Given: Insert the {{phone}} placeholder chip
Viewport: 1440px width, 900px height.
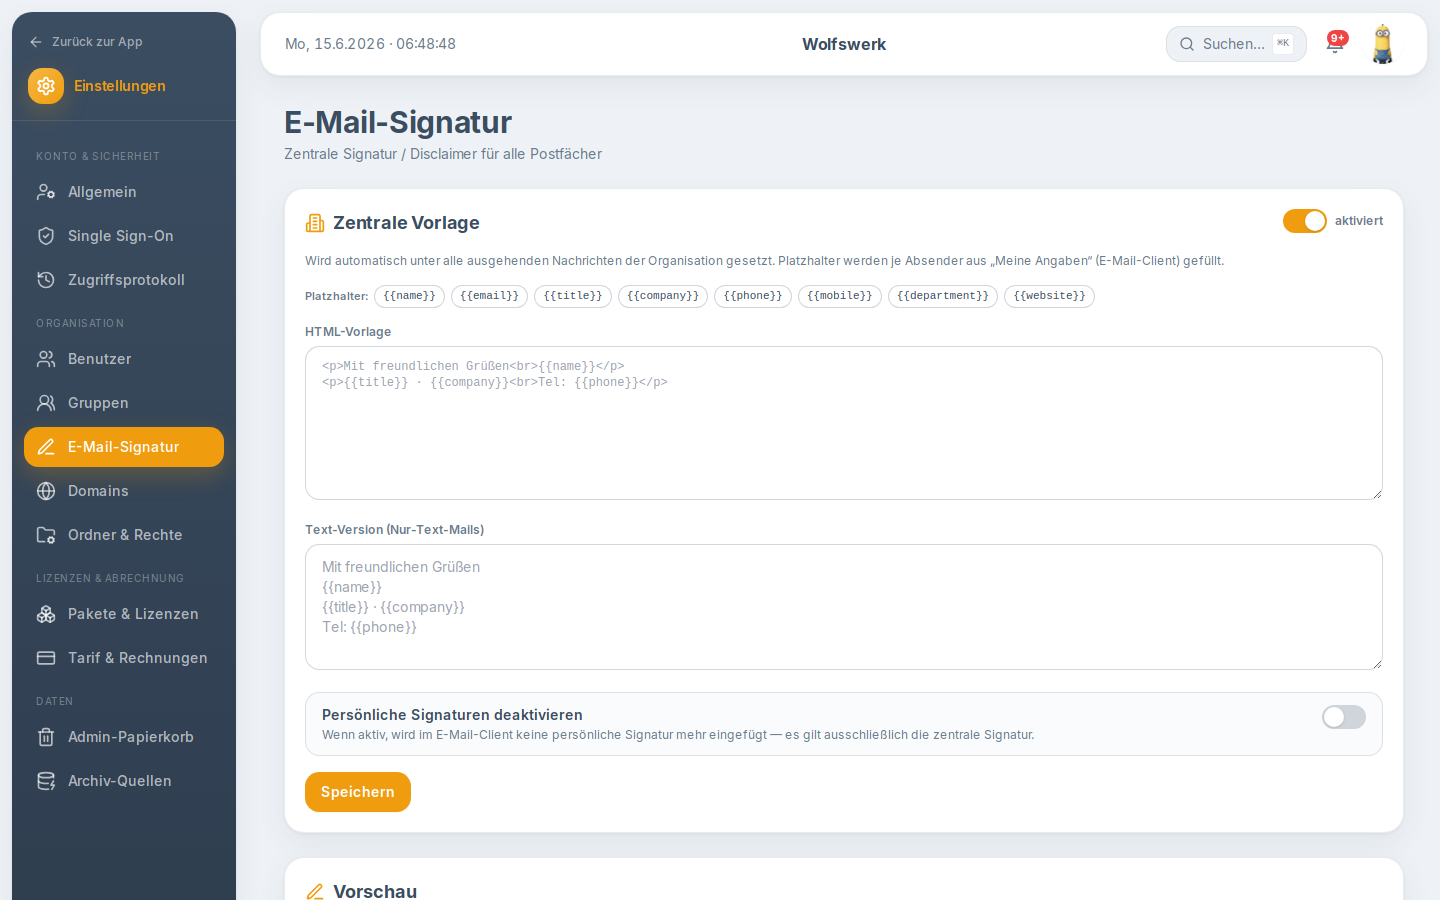Looking at the screenshot, I should click(753, 296).
